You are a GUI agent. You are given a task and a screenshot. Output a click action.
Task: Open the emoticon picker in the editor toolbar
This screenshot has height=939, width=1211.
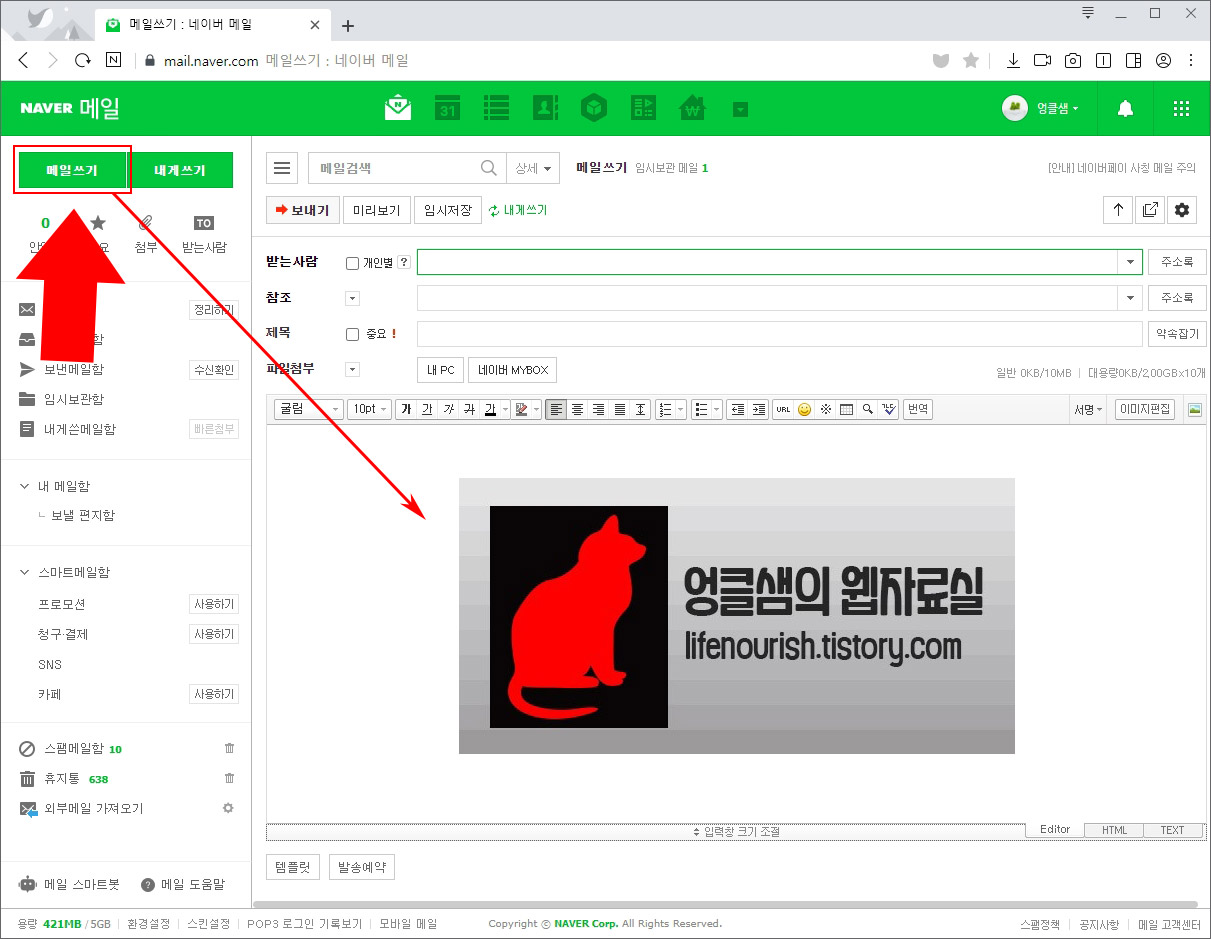(802, 408)
